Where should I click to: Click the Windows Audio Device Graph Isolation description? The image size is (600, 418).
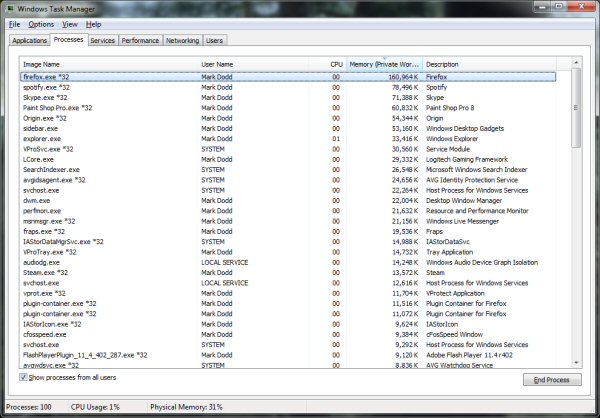point(482,263)
